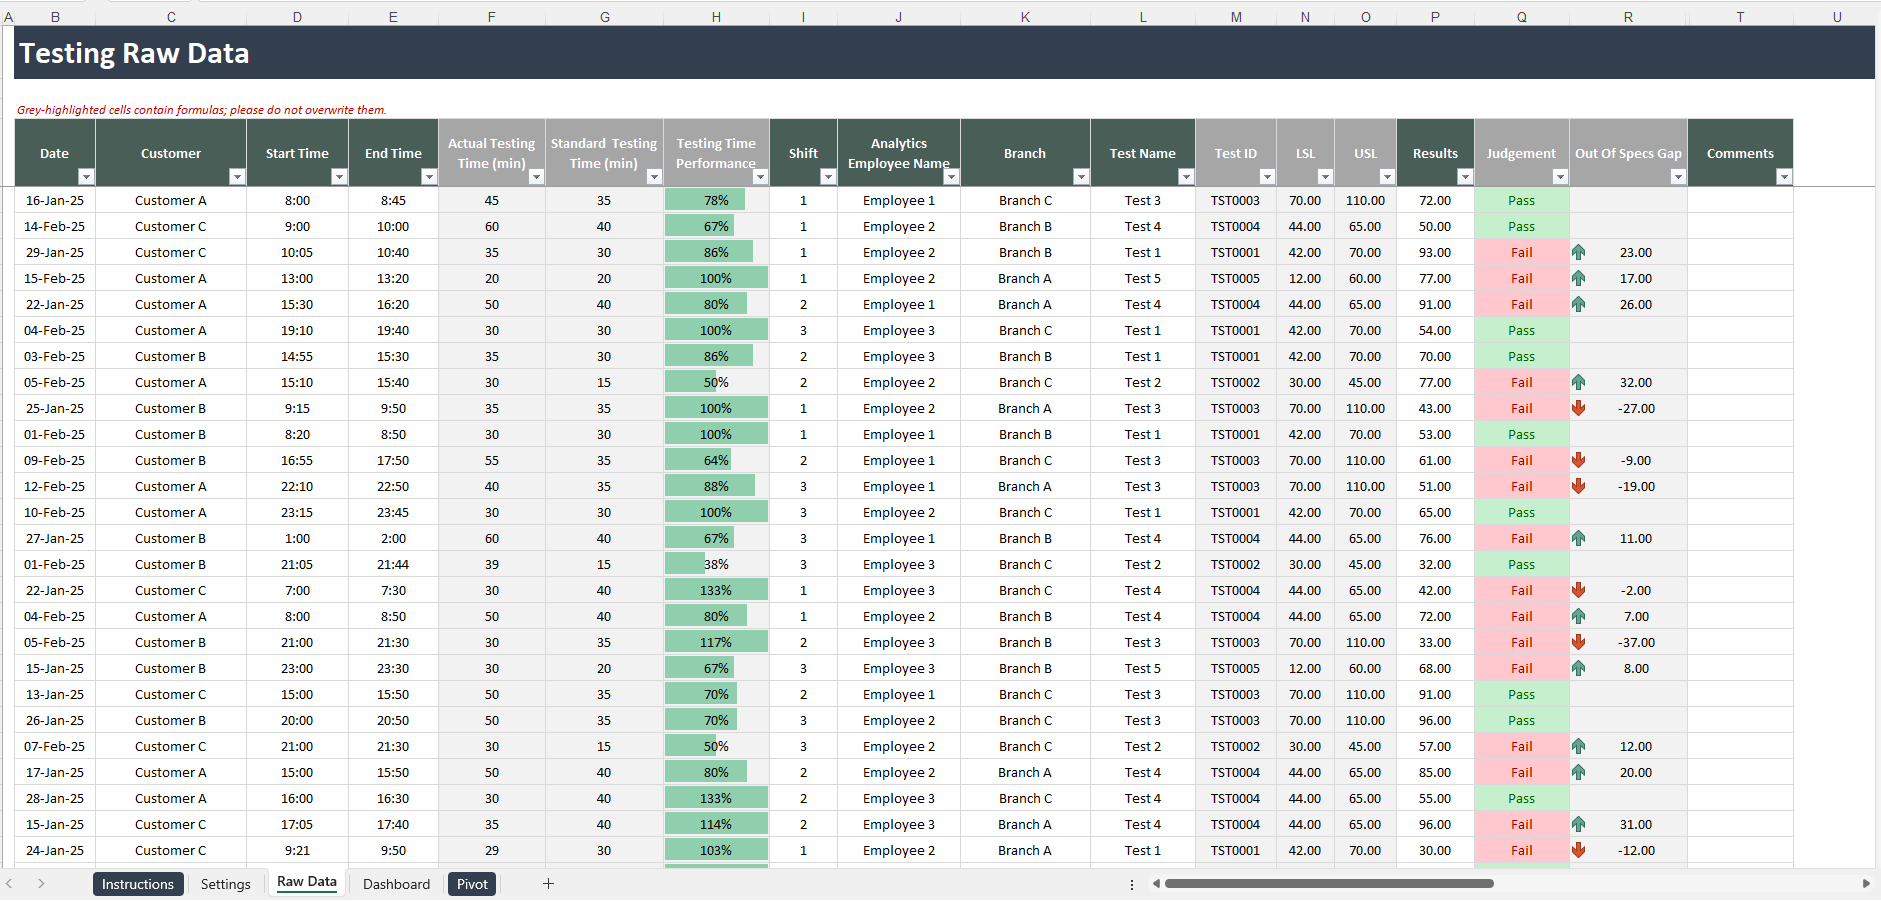Open the Judgement column filter dropdown
This screenshot has width=1881, height=901.
point(1559,176)
